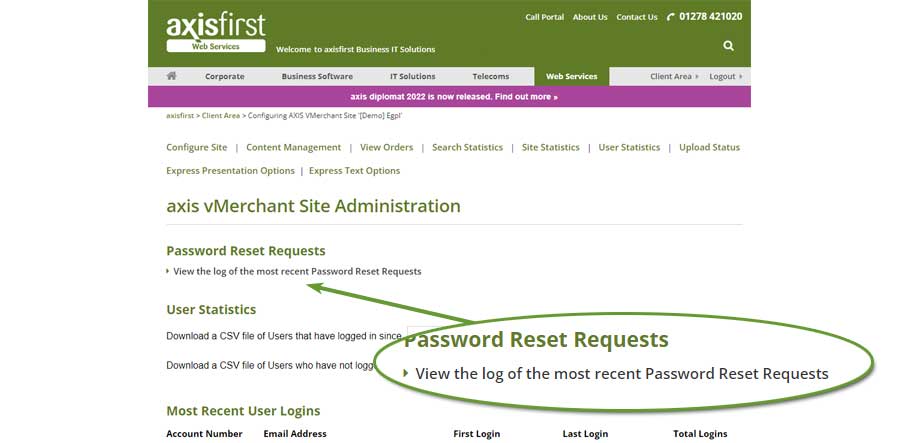Viewport: 900px width, 443px height.
Task: Click 'Download a CSV file of Users that have logged in since'
Action: (284, 336)
